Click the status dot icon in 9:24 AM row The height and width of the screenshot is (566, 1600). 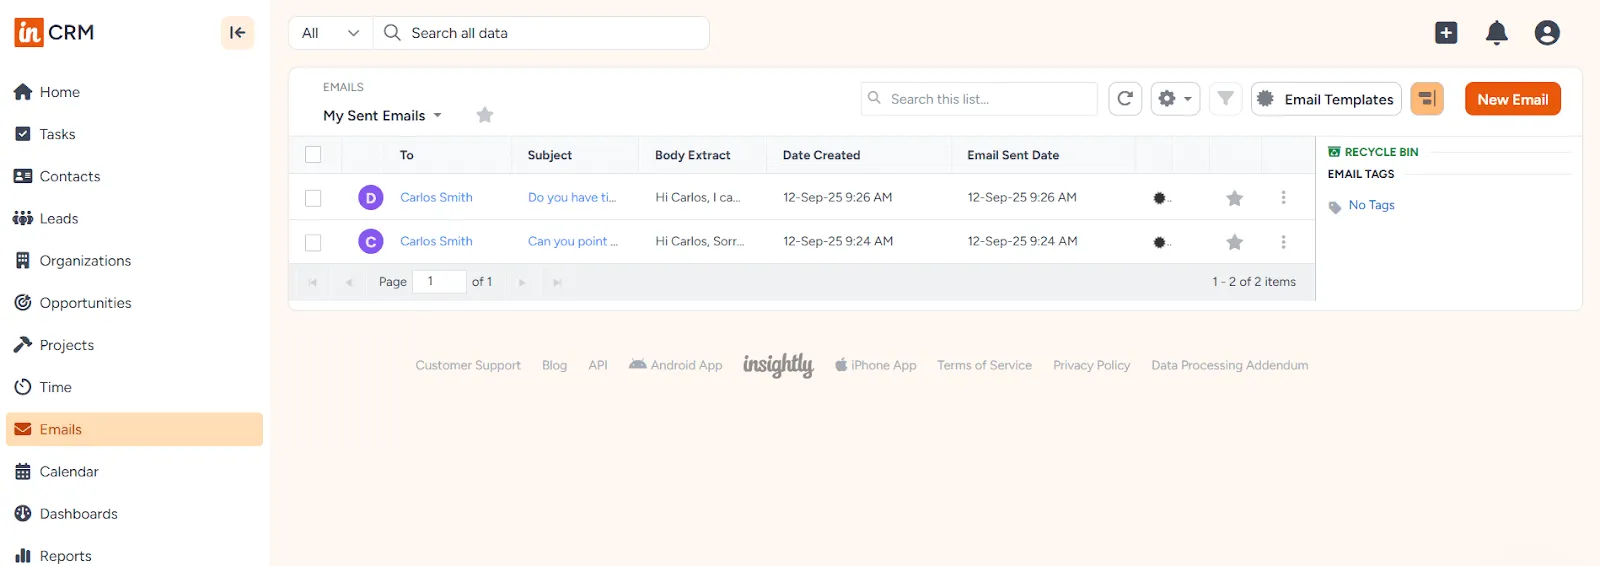[1160, 242]
